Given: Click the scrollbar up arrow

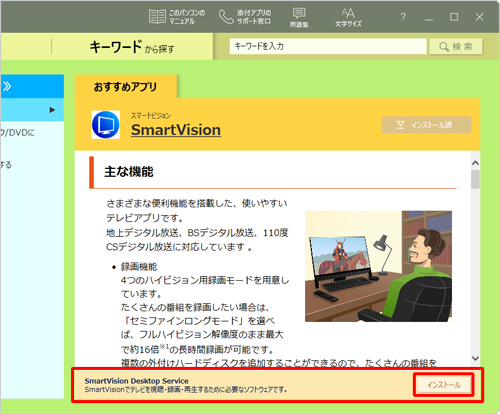Looking at the screenshot, I should coord(475,163).
